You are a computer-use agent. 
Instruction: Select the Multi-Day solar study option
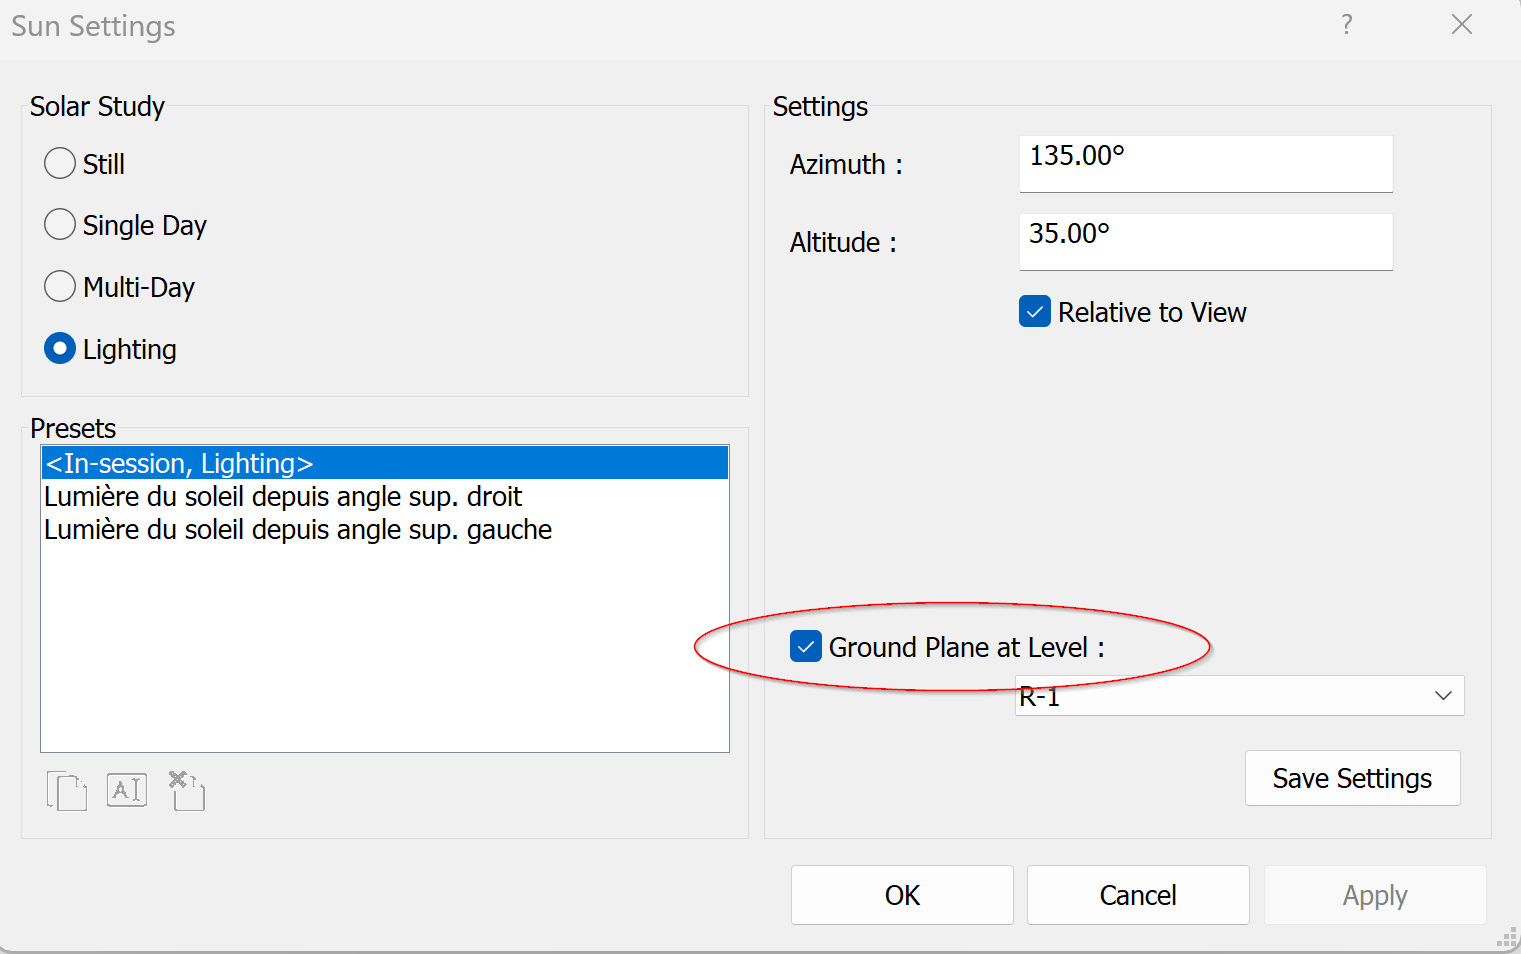point(59,286)
